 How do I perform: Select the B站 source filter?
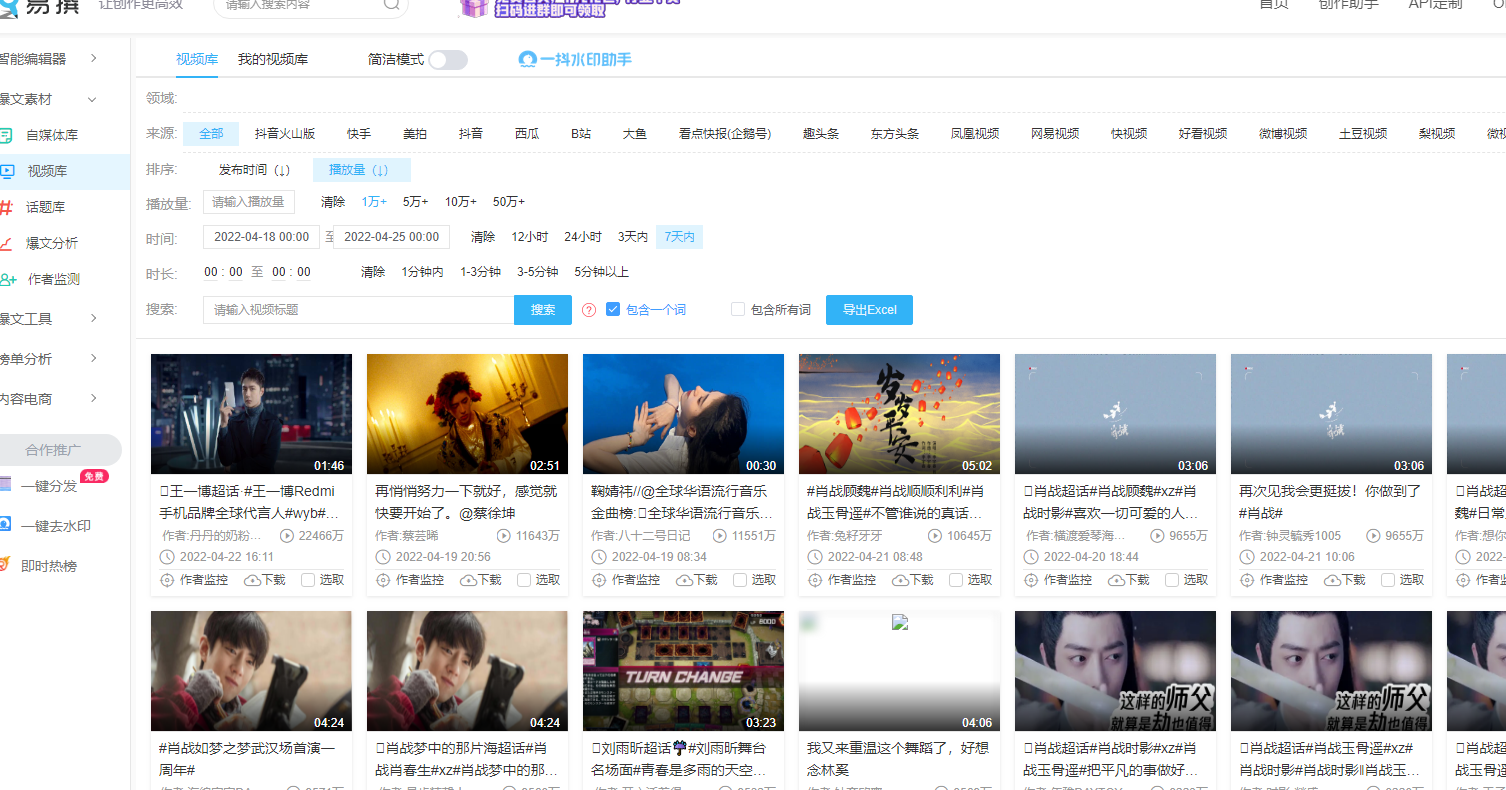581,133
